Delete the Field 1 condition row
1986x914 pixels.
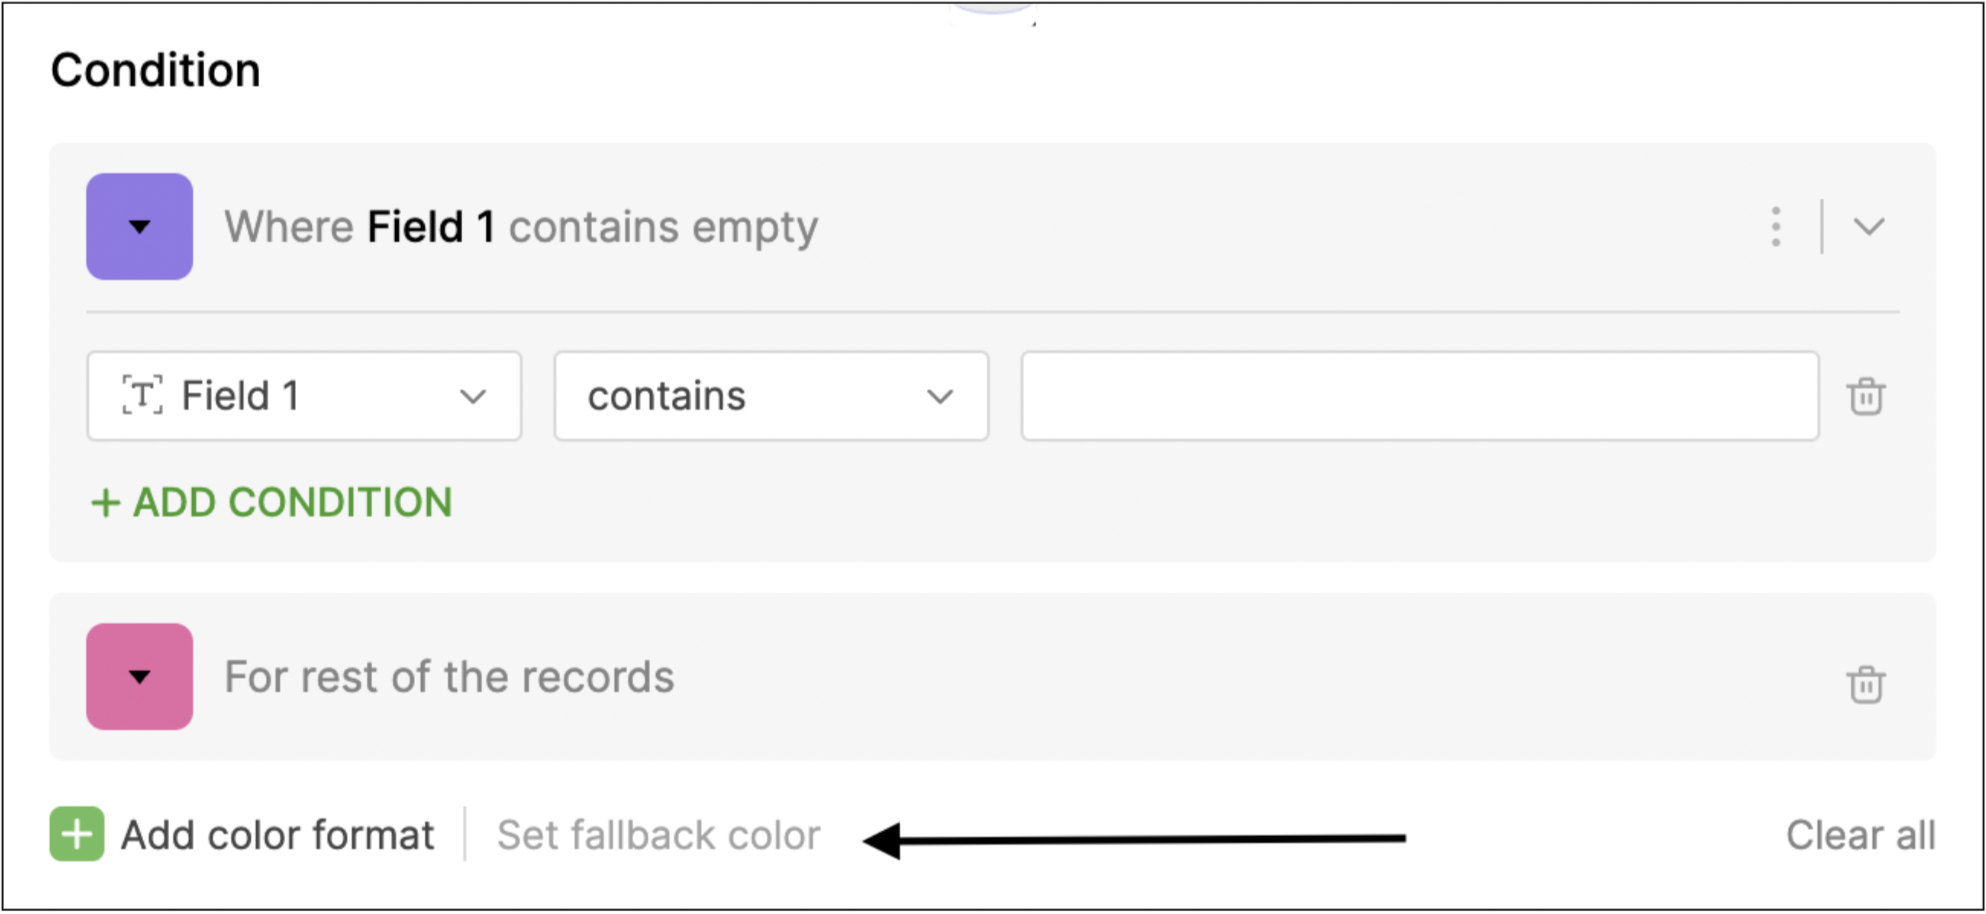click(1865, 397)
